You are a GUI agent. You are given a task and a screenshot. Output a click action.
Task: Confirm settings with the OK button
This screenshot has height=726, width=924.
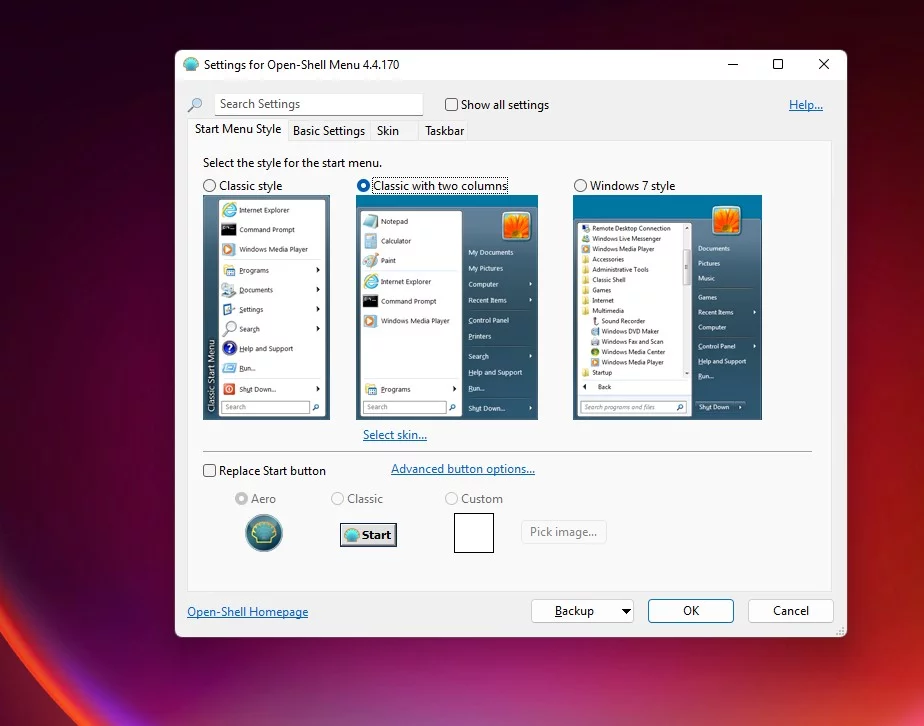tap(691, 611)
